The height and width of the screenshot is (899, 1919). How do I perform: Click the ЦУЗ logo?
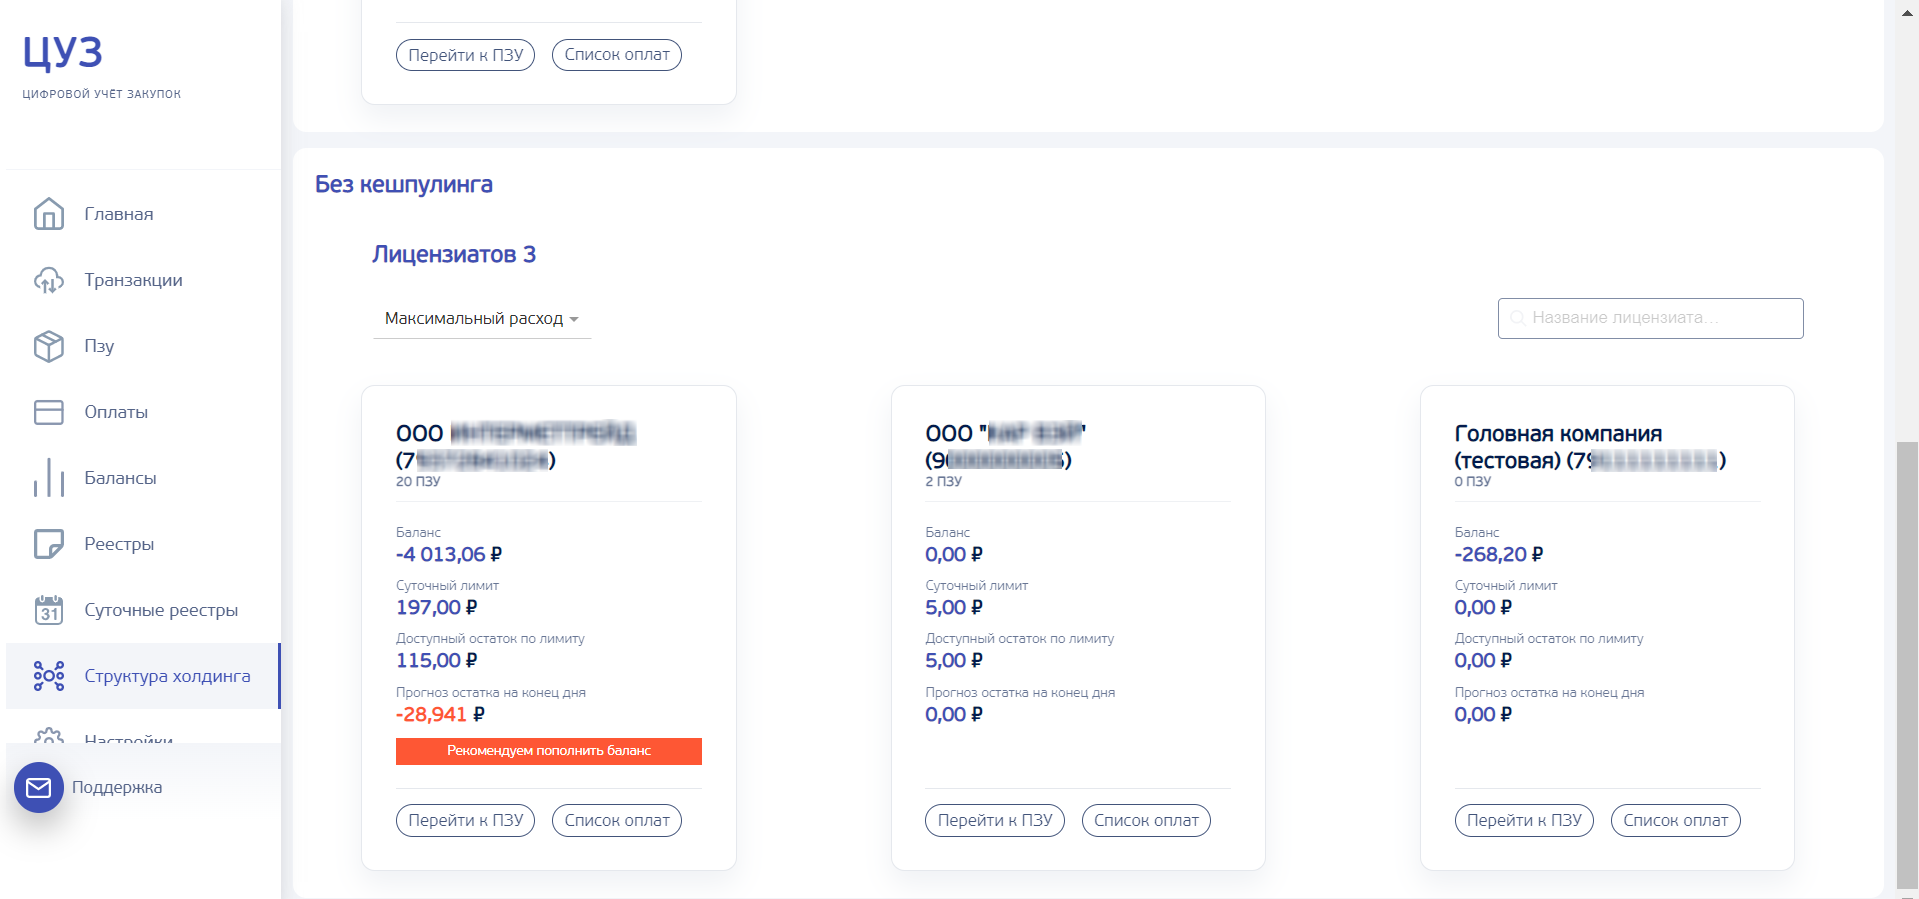(x=62, y=53)
